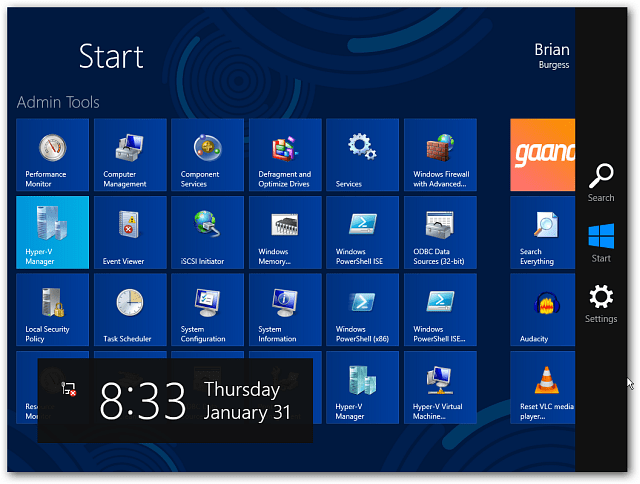Open System Information tile
Viewport: 640px width, 484px height.
click(285, 310)
